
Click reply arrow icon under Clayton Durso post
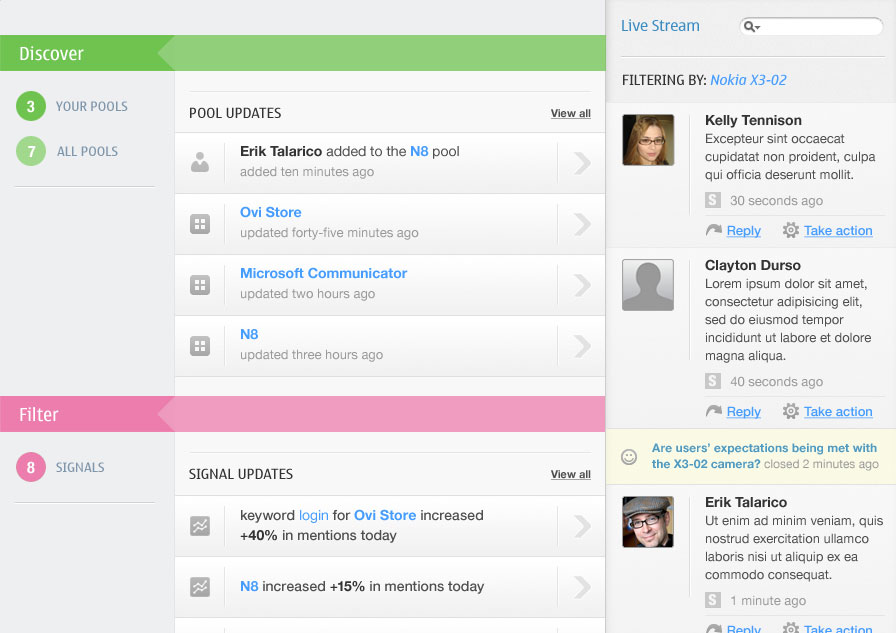(714, 411)
